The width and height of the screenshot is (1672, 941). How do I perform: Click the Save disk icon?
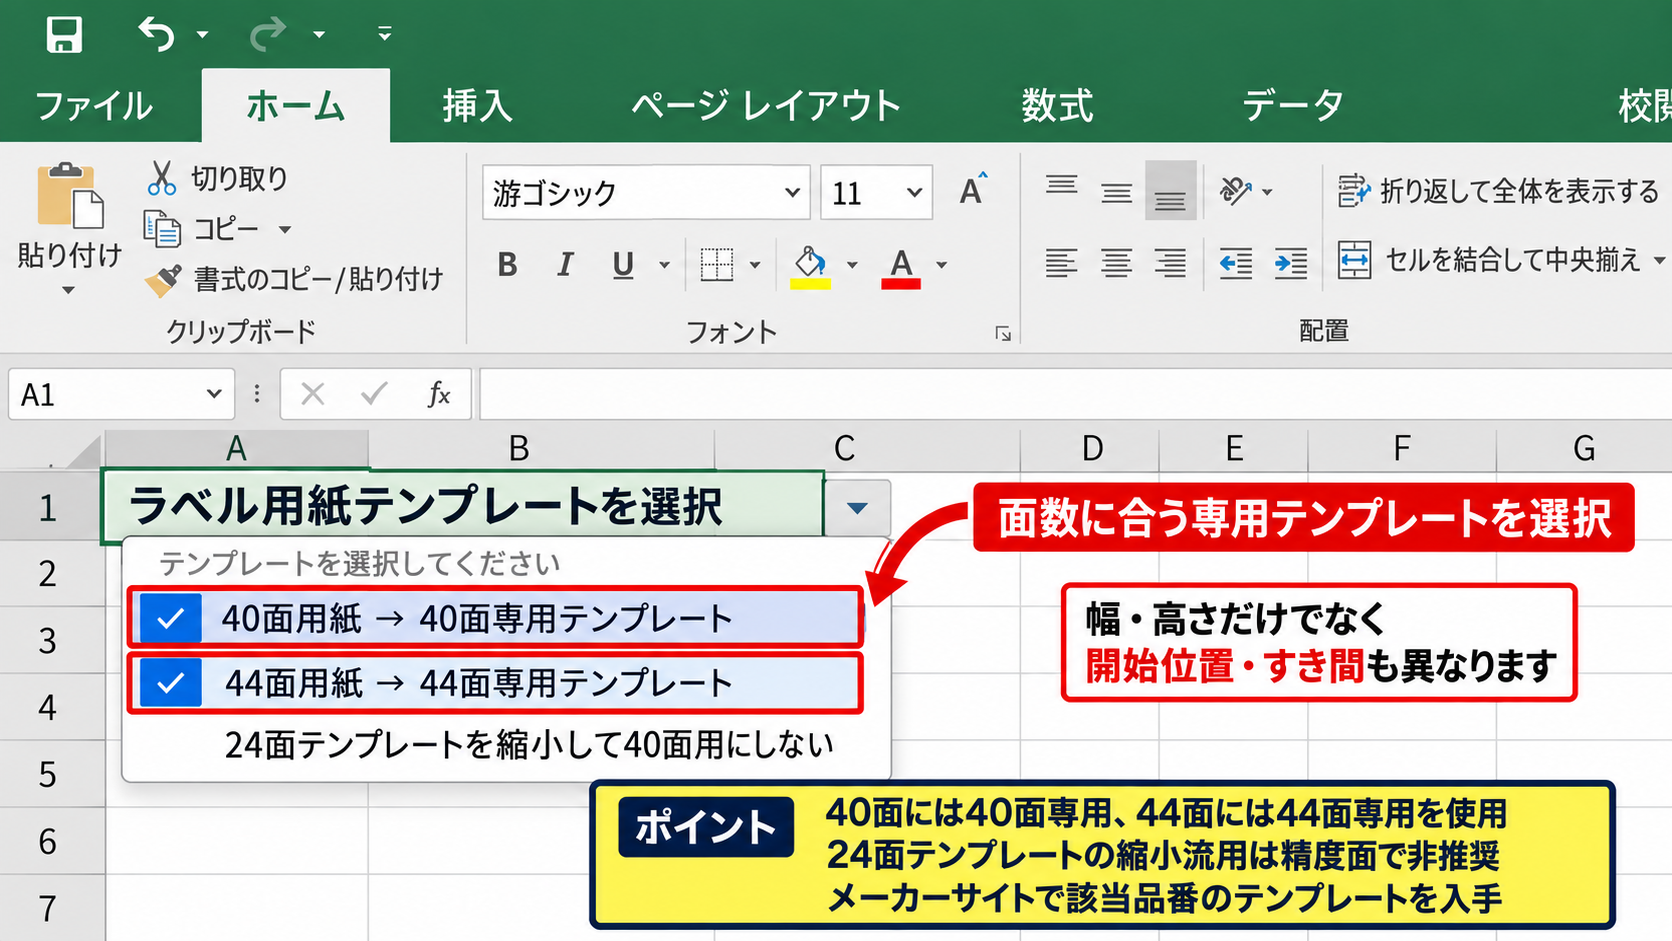point(64,34)
